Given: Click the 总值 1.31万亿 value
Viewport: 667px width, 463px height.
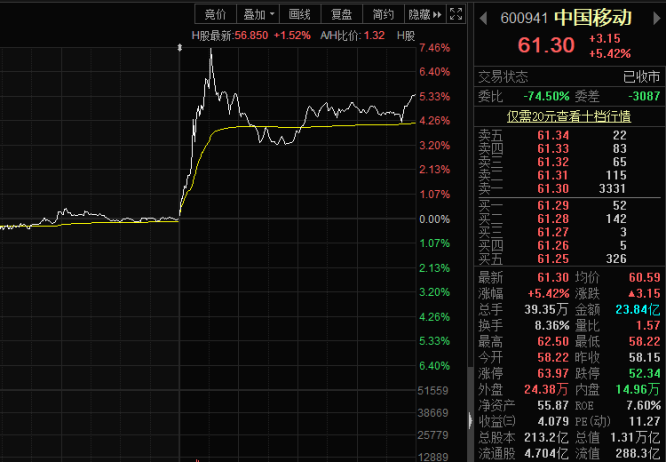Looking at the screenshot, I should tap(635, 437).
